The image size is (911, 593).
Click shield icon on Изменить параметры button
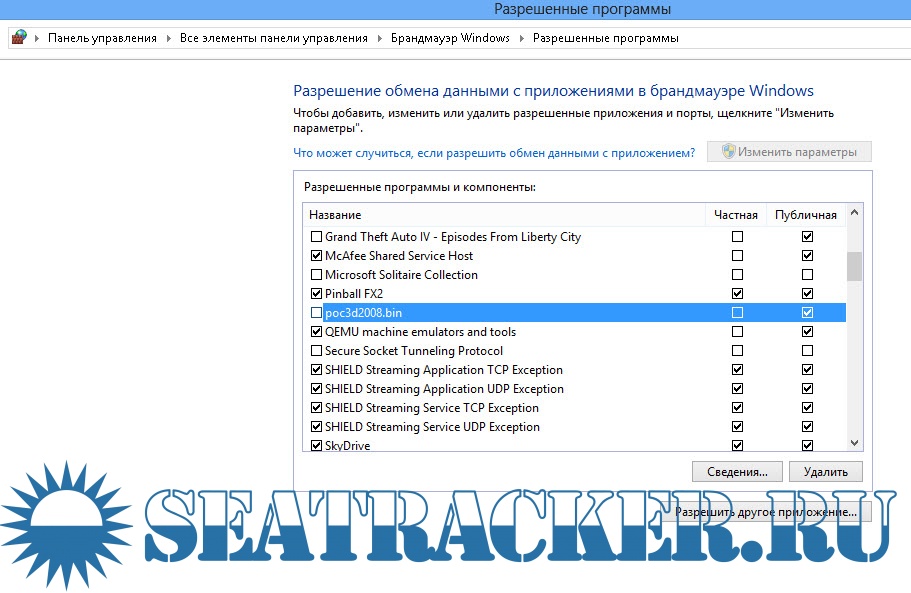[x=729, y=152]
